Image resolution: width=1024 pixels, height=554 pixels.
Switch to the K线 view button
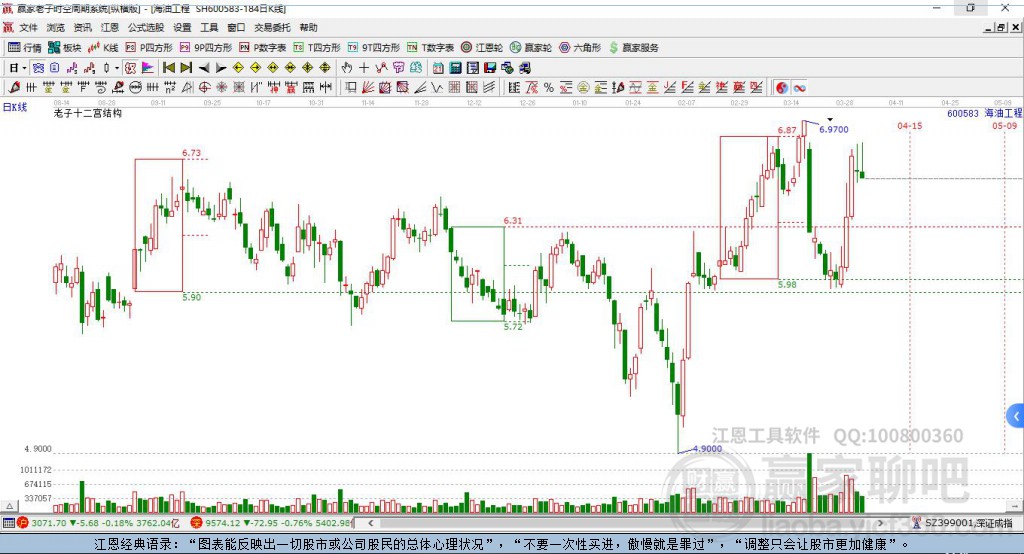[x=103, y=48]
